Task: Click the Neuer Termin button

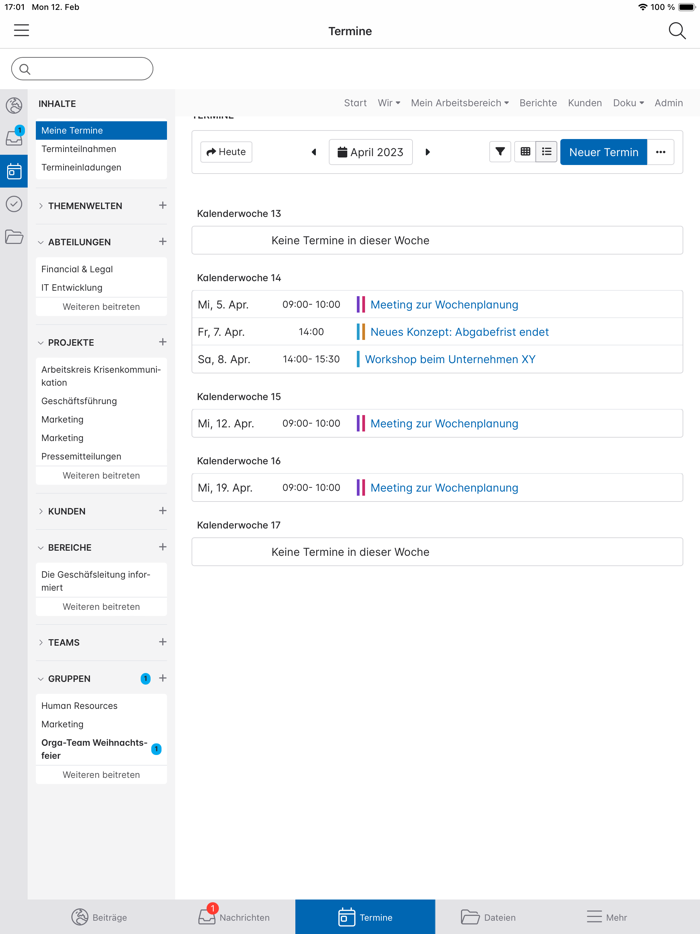Action: tap(603, 152)
